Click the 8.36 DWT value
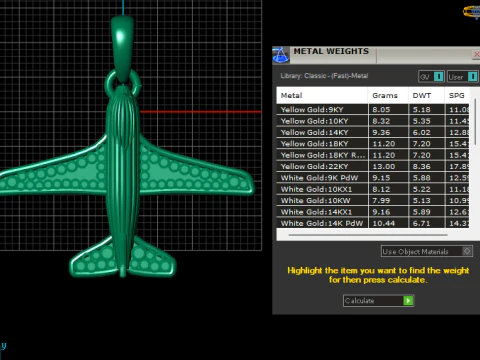This screenshot has height=360, width=480. pyautogui.click(x=421, y=166)
